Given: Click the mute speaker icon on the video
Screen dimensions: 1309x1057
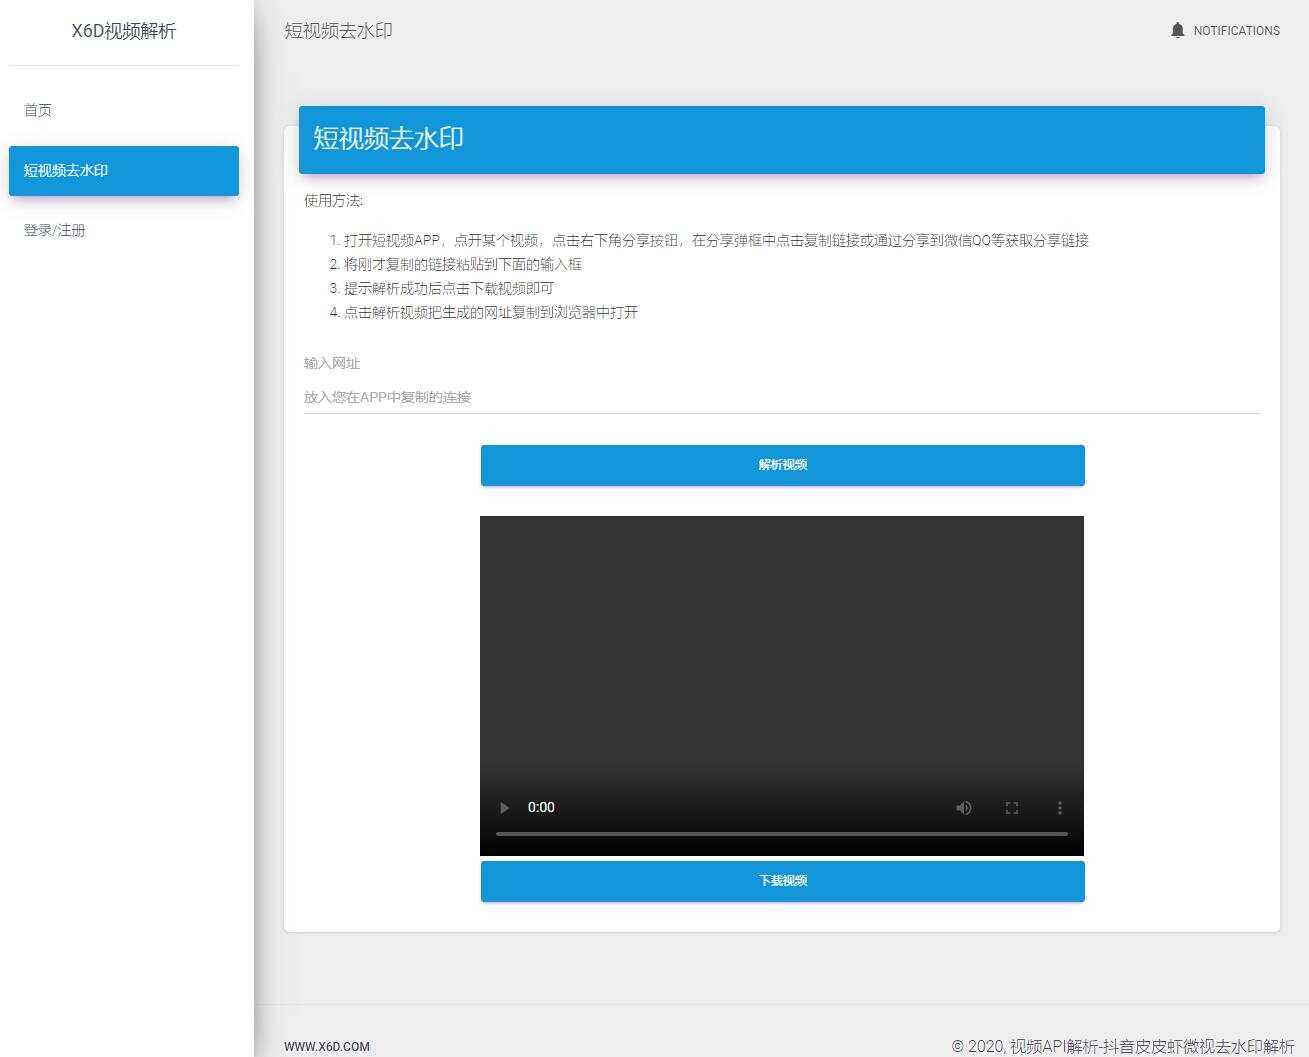Looking at the screenshot, I should click(963, 807).
